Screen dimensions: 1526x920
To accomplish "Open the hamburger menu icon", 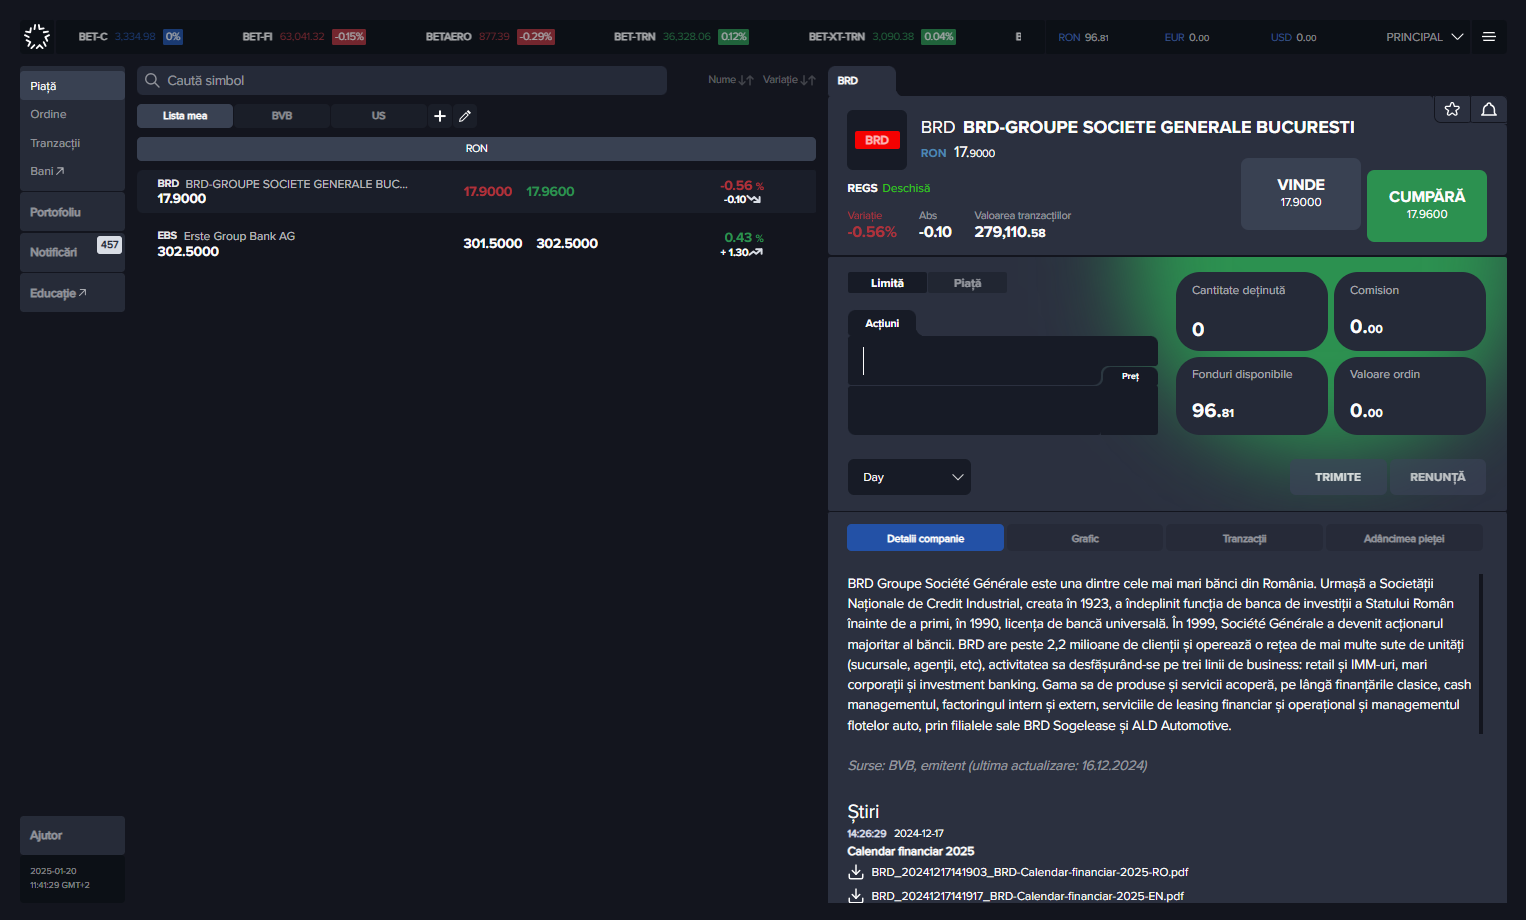I will [x=1489, y=37].
